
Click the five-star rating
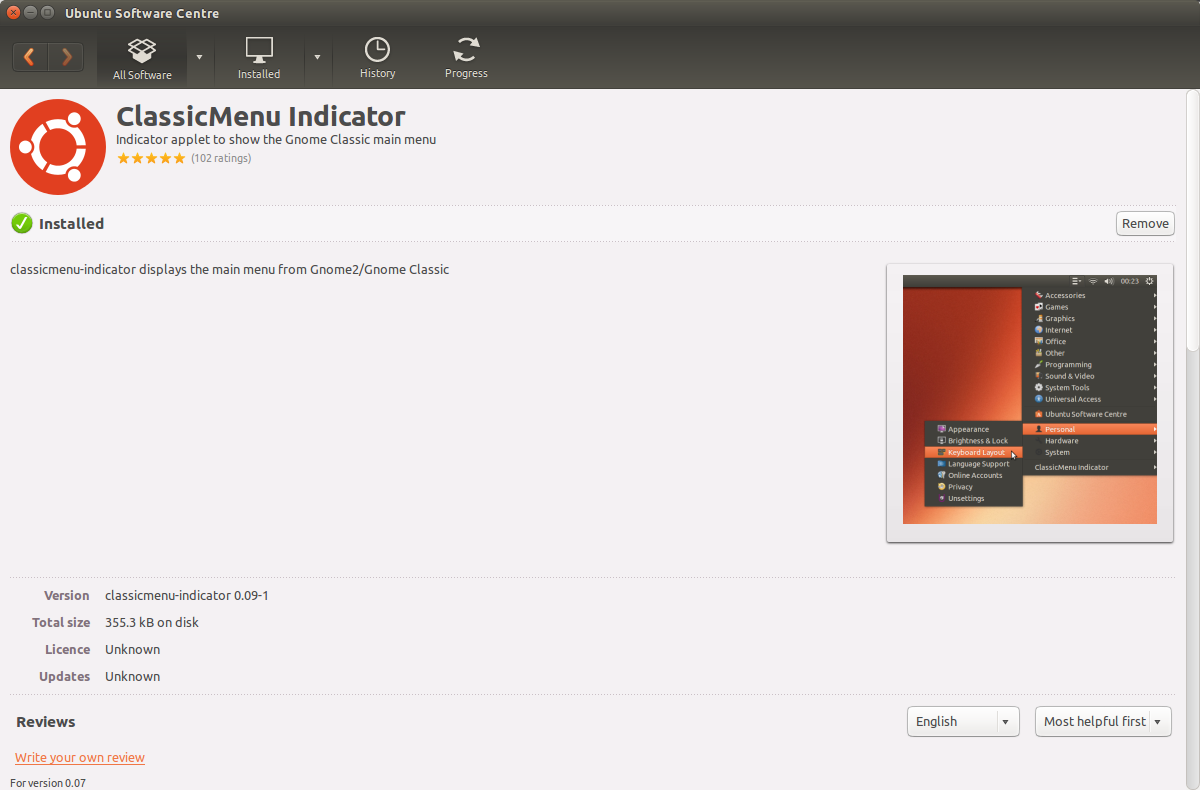click(x=151, y=158)
